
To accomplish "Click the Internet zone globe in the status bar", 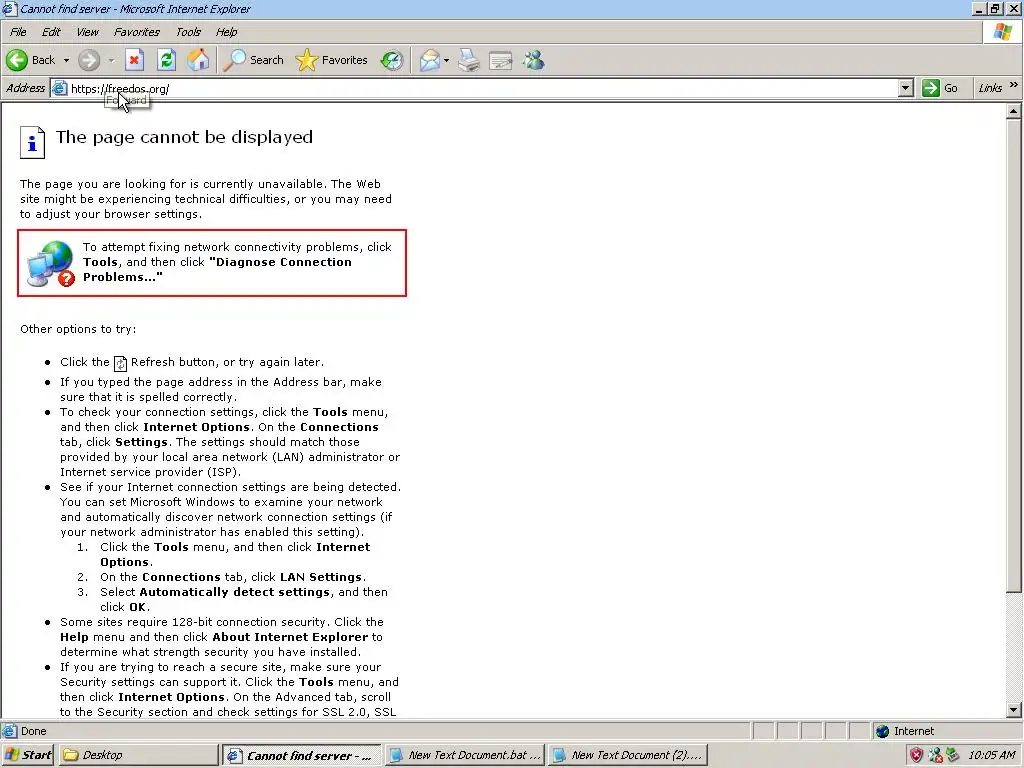I will tap(882, 731).
